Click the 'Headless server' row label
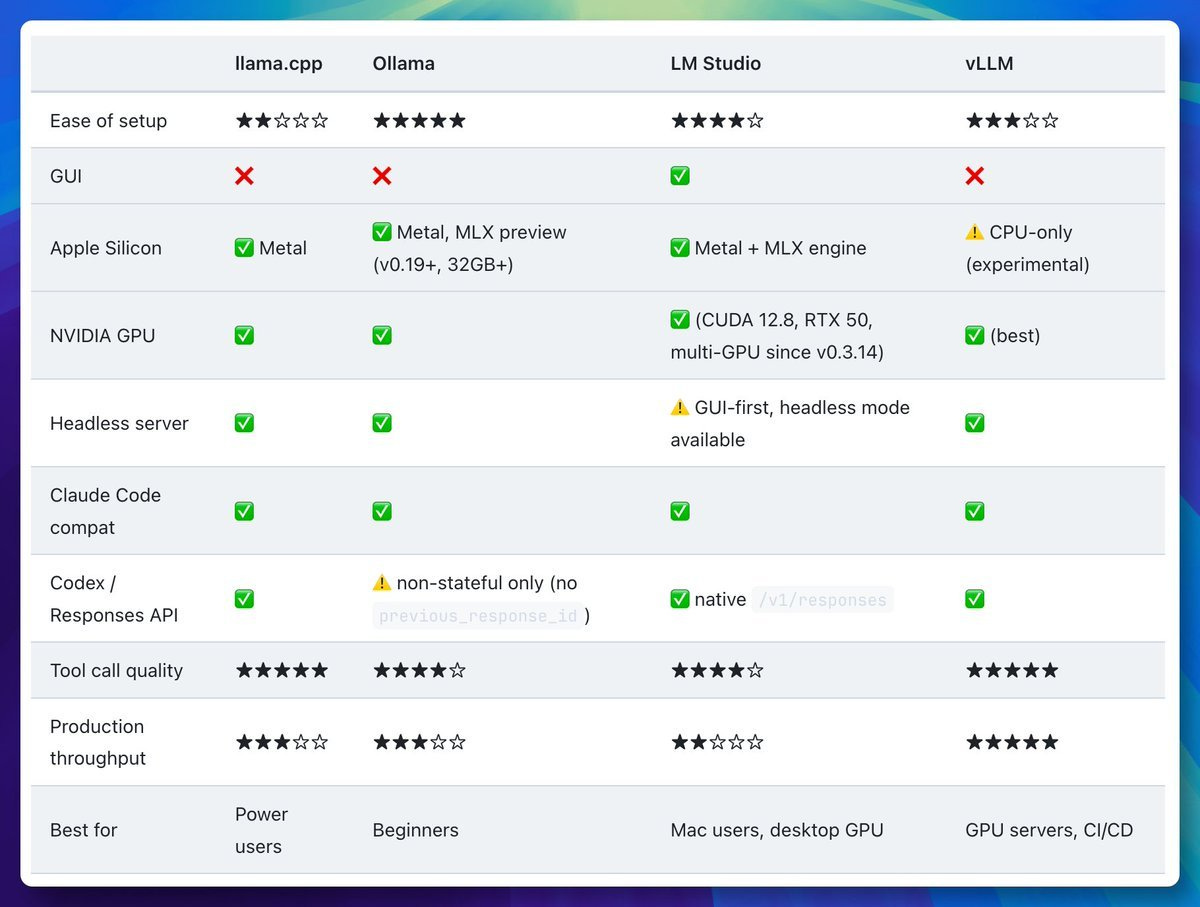This screenshot has height=907, width=1200. [119, 423]
